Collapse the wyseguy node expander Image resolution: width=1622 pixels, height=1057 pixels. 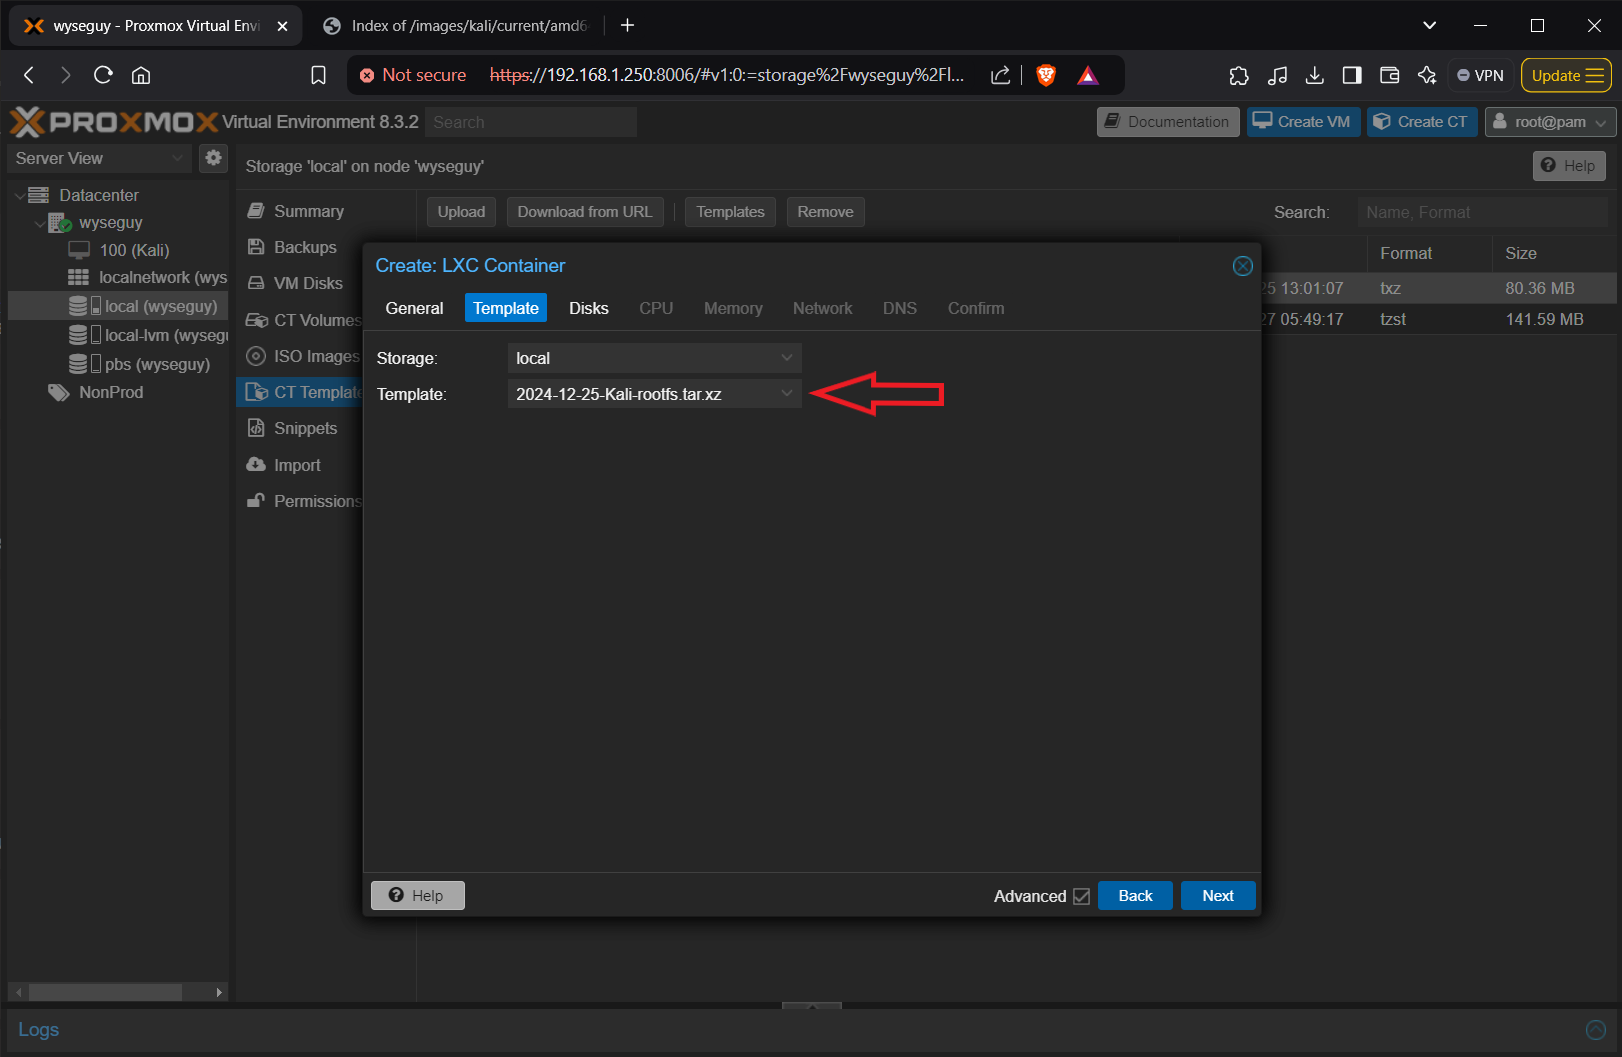point(40,223)
